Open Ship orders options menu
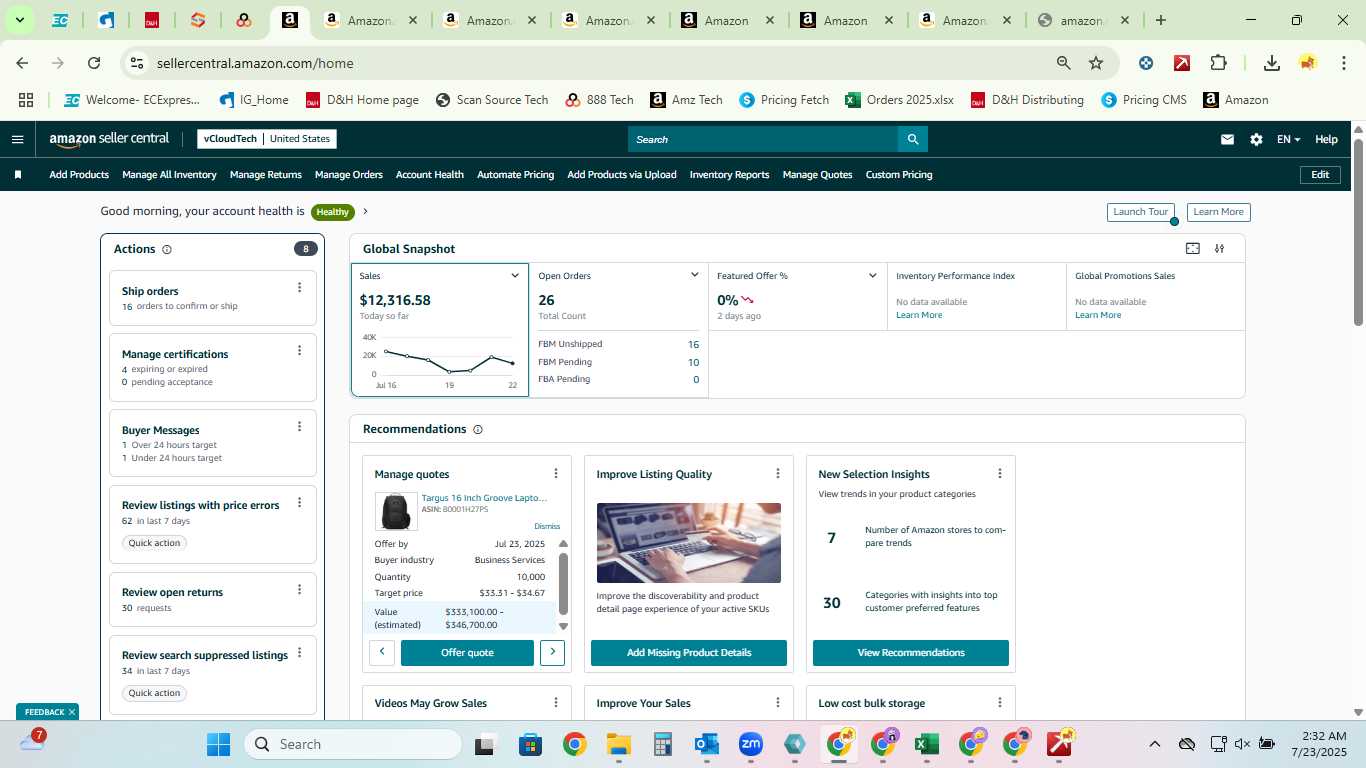 click(x=299, y=288)
